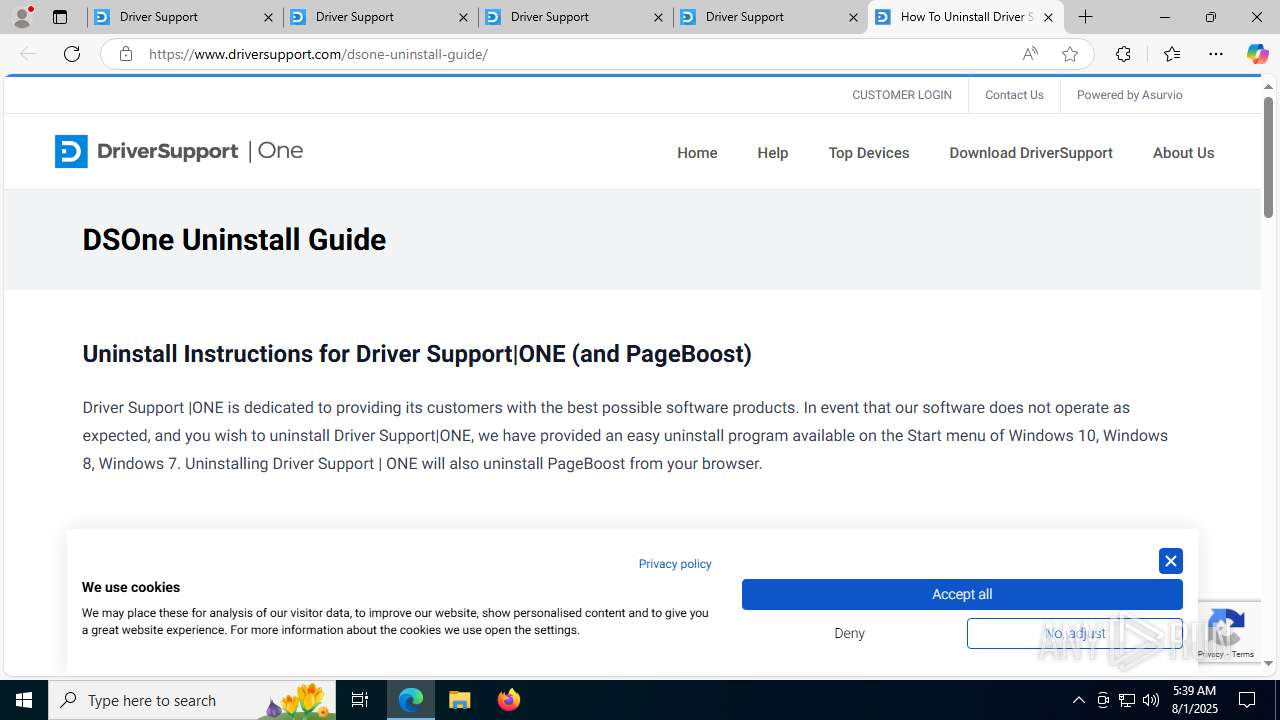Click Powered by Asurvio link
The height and width of the screenshot is (720, 1280).
(1129, 95)
